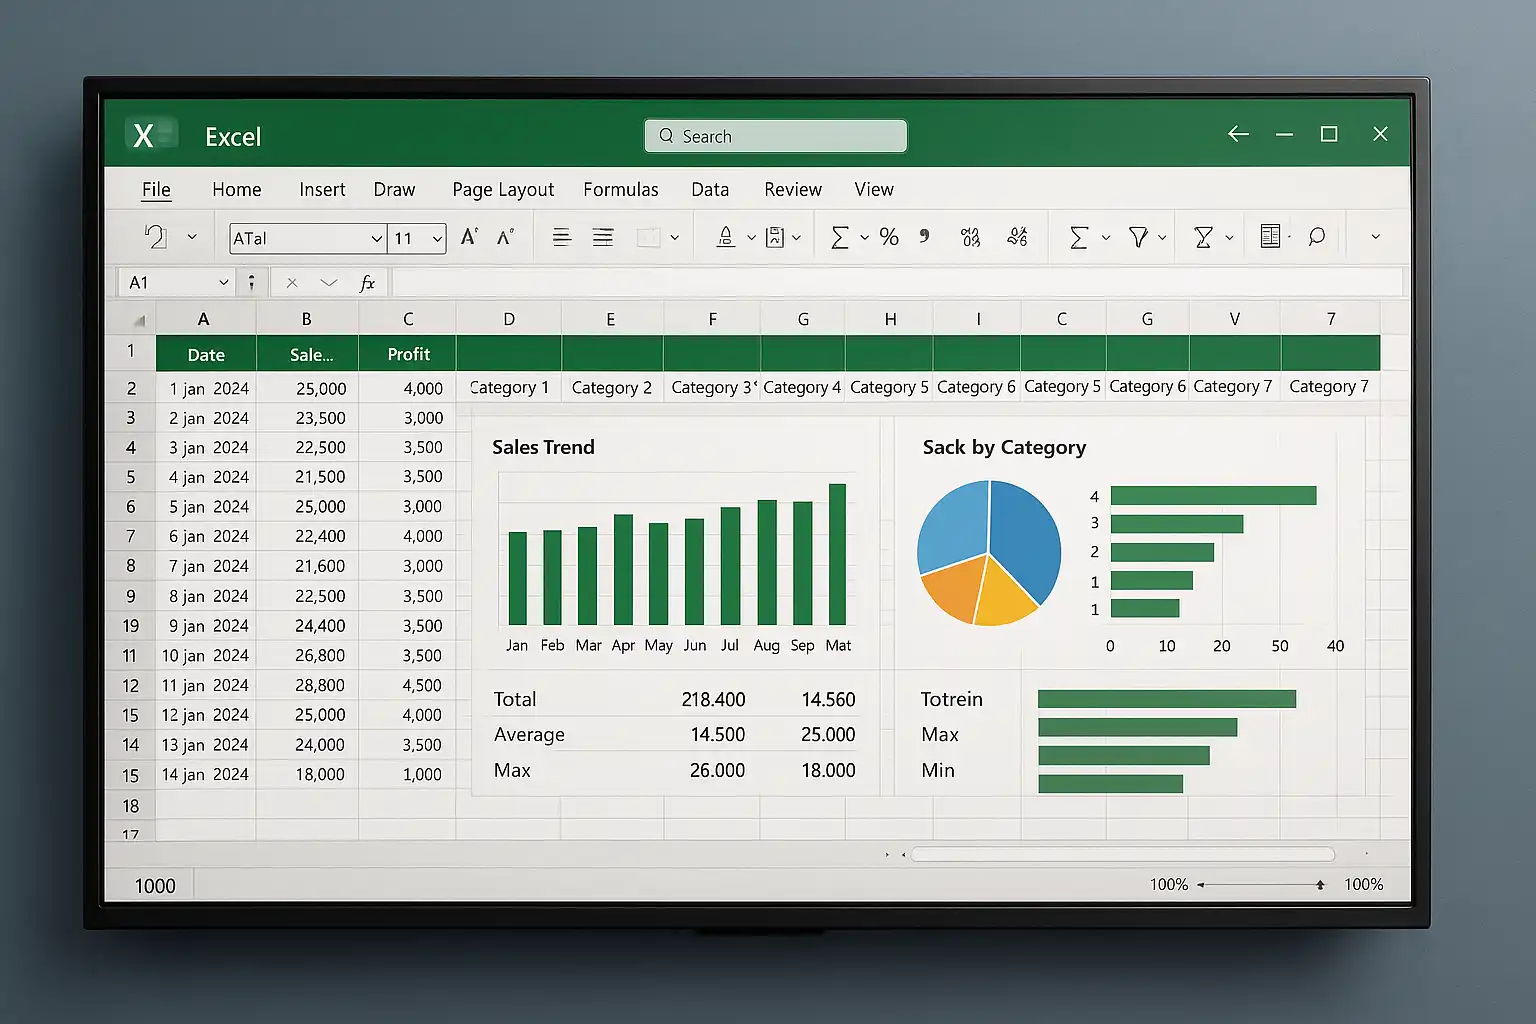Cancel formula entry with the X icon
This screenshot has width=1536, height=1024.
point(292,283)
